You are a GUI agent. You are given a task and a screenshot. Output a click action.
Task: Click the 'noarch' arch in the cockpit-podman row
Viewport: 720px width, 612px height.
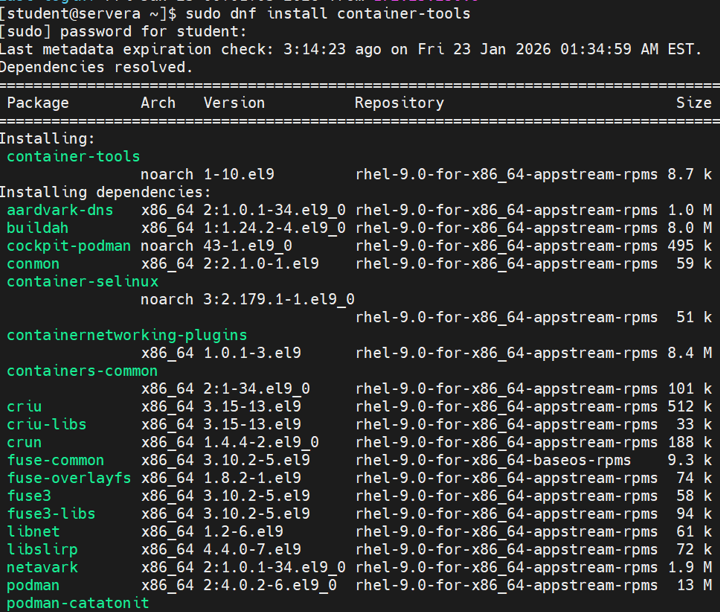coord(167,246)
